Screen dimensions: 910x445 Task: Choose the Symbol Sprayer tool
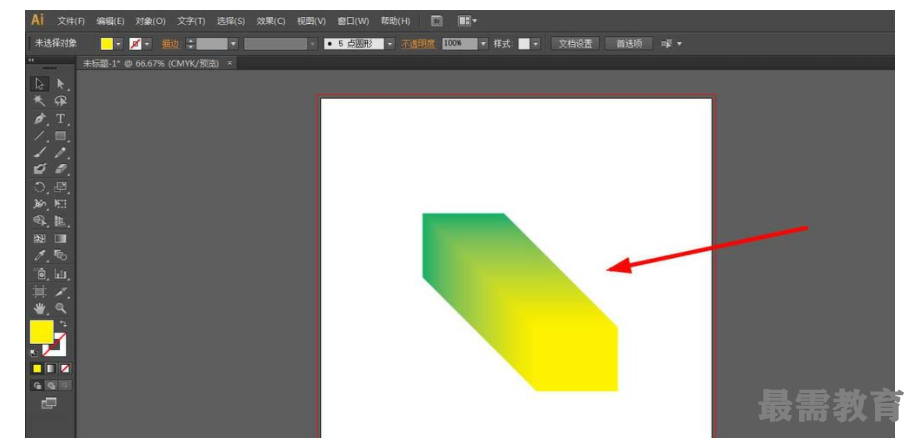39,274
